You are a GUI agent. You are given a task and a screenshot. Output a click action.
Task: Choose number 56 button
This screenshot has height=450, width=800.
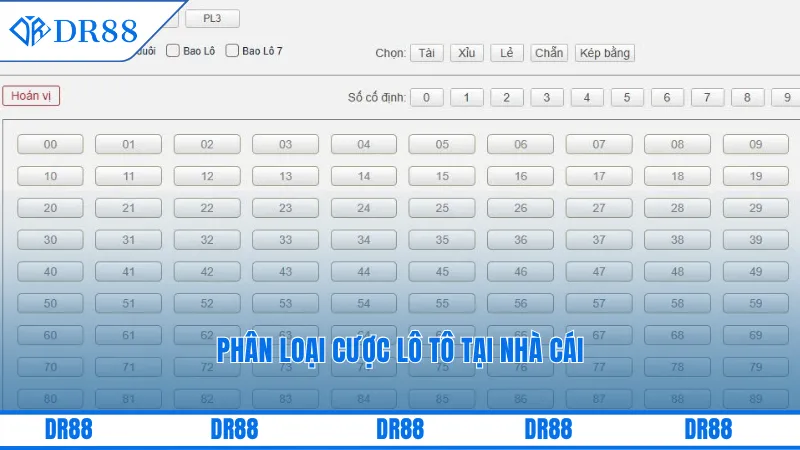520,303
